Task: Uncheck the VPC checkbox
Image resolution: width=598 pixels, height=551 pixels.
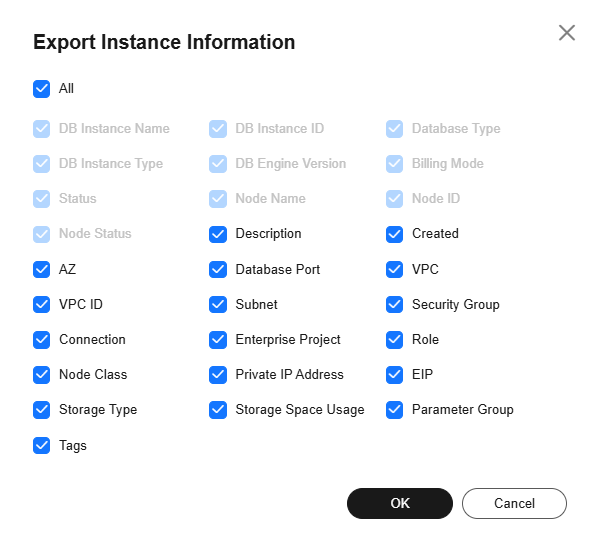Action: point(394,270)
